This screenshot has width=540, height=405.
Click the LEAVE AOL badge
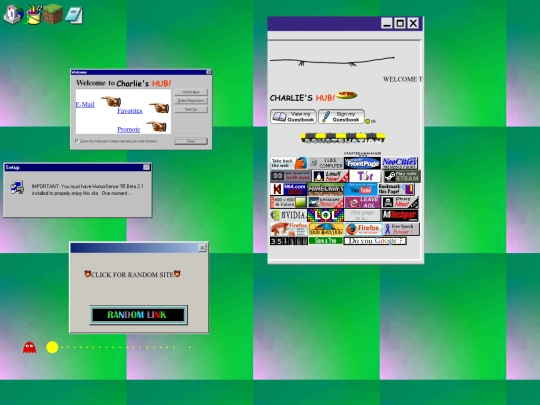click(x=363, y=202)
